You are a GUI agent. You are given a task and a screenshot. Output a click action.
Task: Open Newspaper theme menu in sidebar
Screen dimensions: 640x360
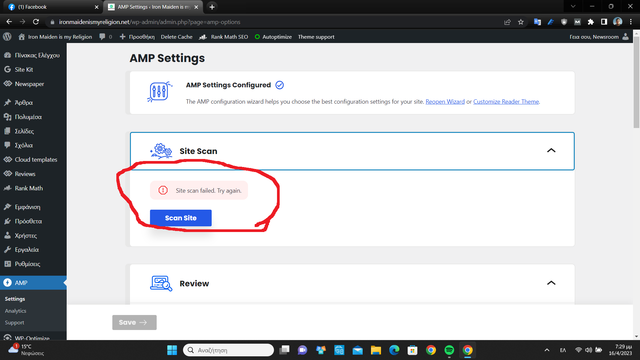[33, 84]
